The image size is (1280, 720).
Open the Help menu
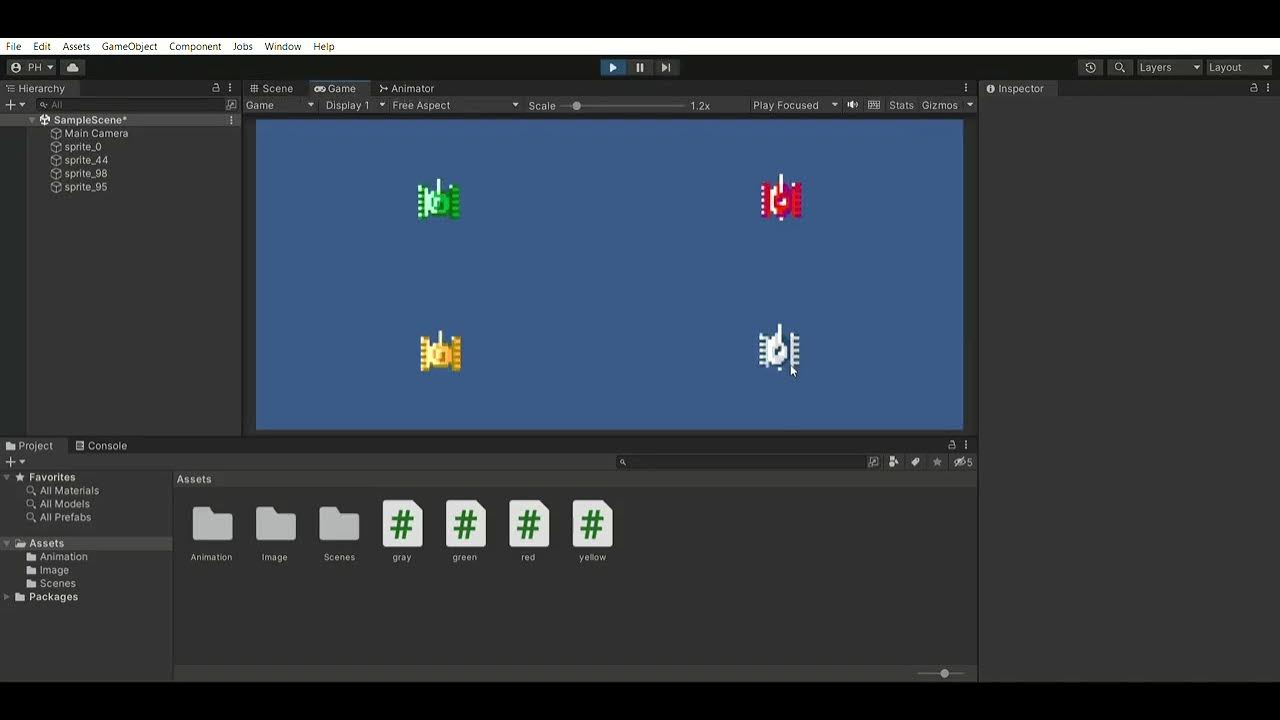pos(323,46)
